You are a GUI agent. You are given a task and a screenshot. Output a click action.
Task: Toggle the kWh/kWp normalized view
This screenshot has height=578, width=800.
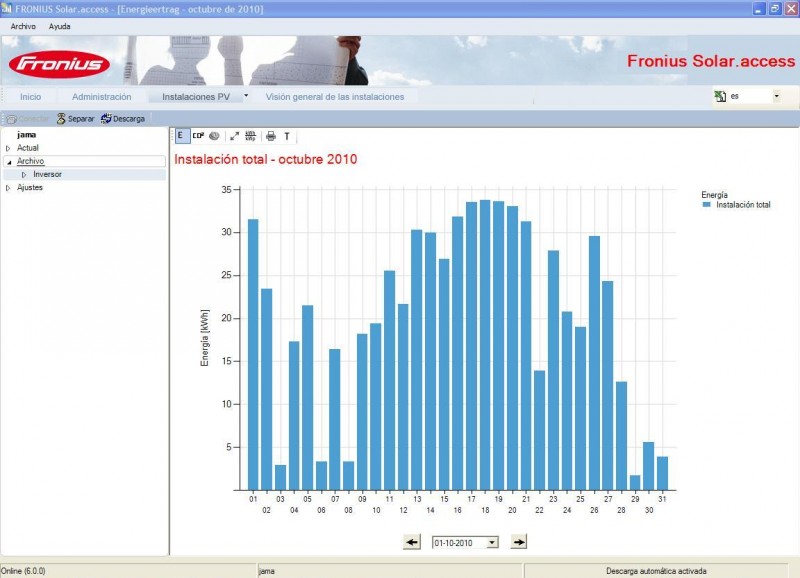tap(250, 136)
